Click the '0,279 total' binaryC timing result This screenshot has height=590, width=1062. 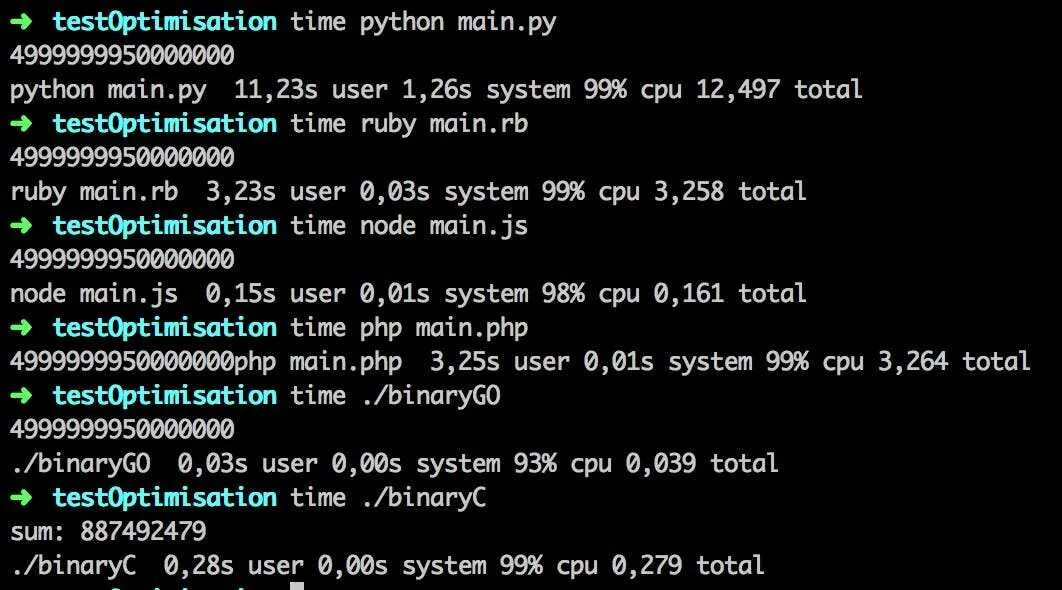click(688, 566)
